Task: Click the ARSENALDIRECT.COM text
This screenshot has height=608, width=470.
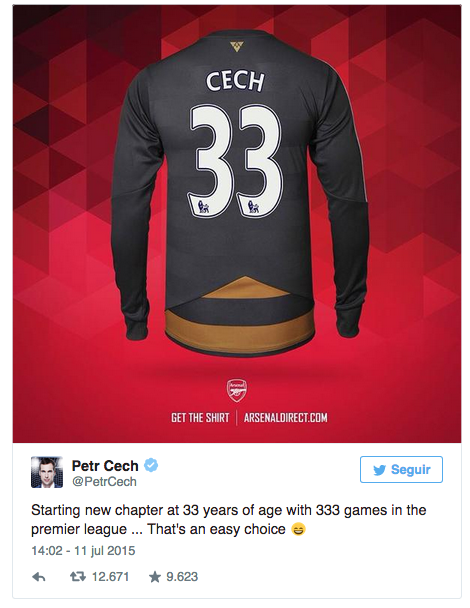Action: pos(285,418)
